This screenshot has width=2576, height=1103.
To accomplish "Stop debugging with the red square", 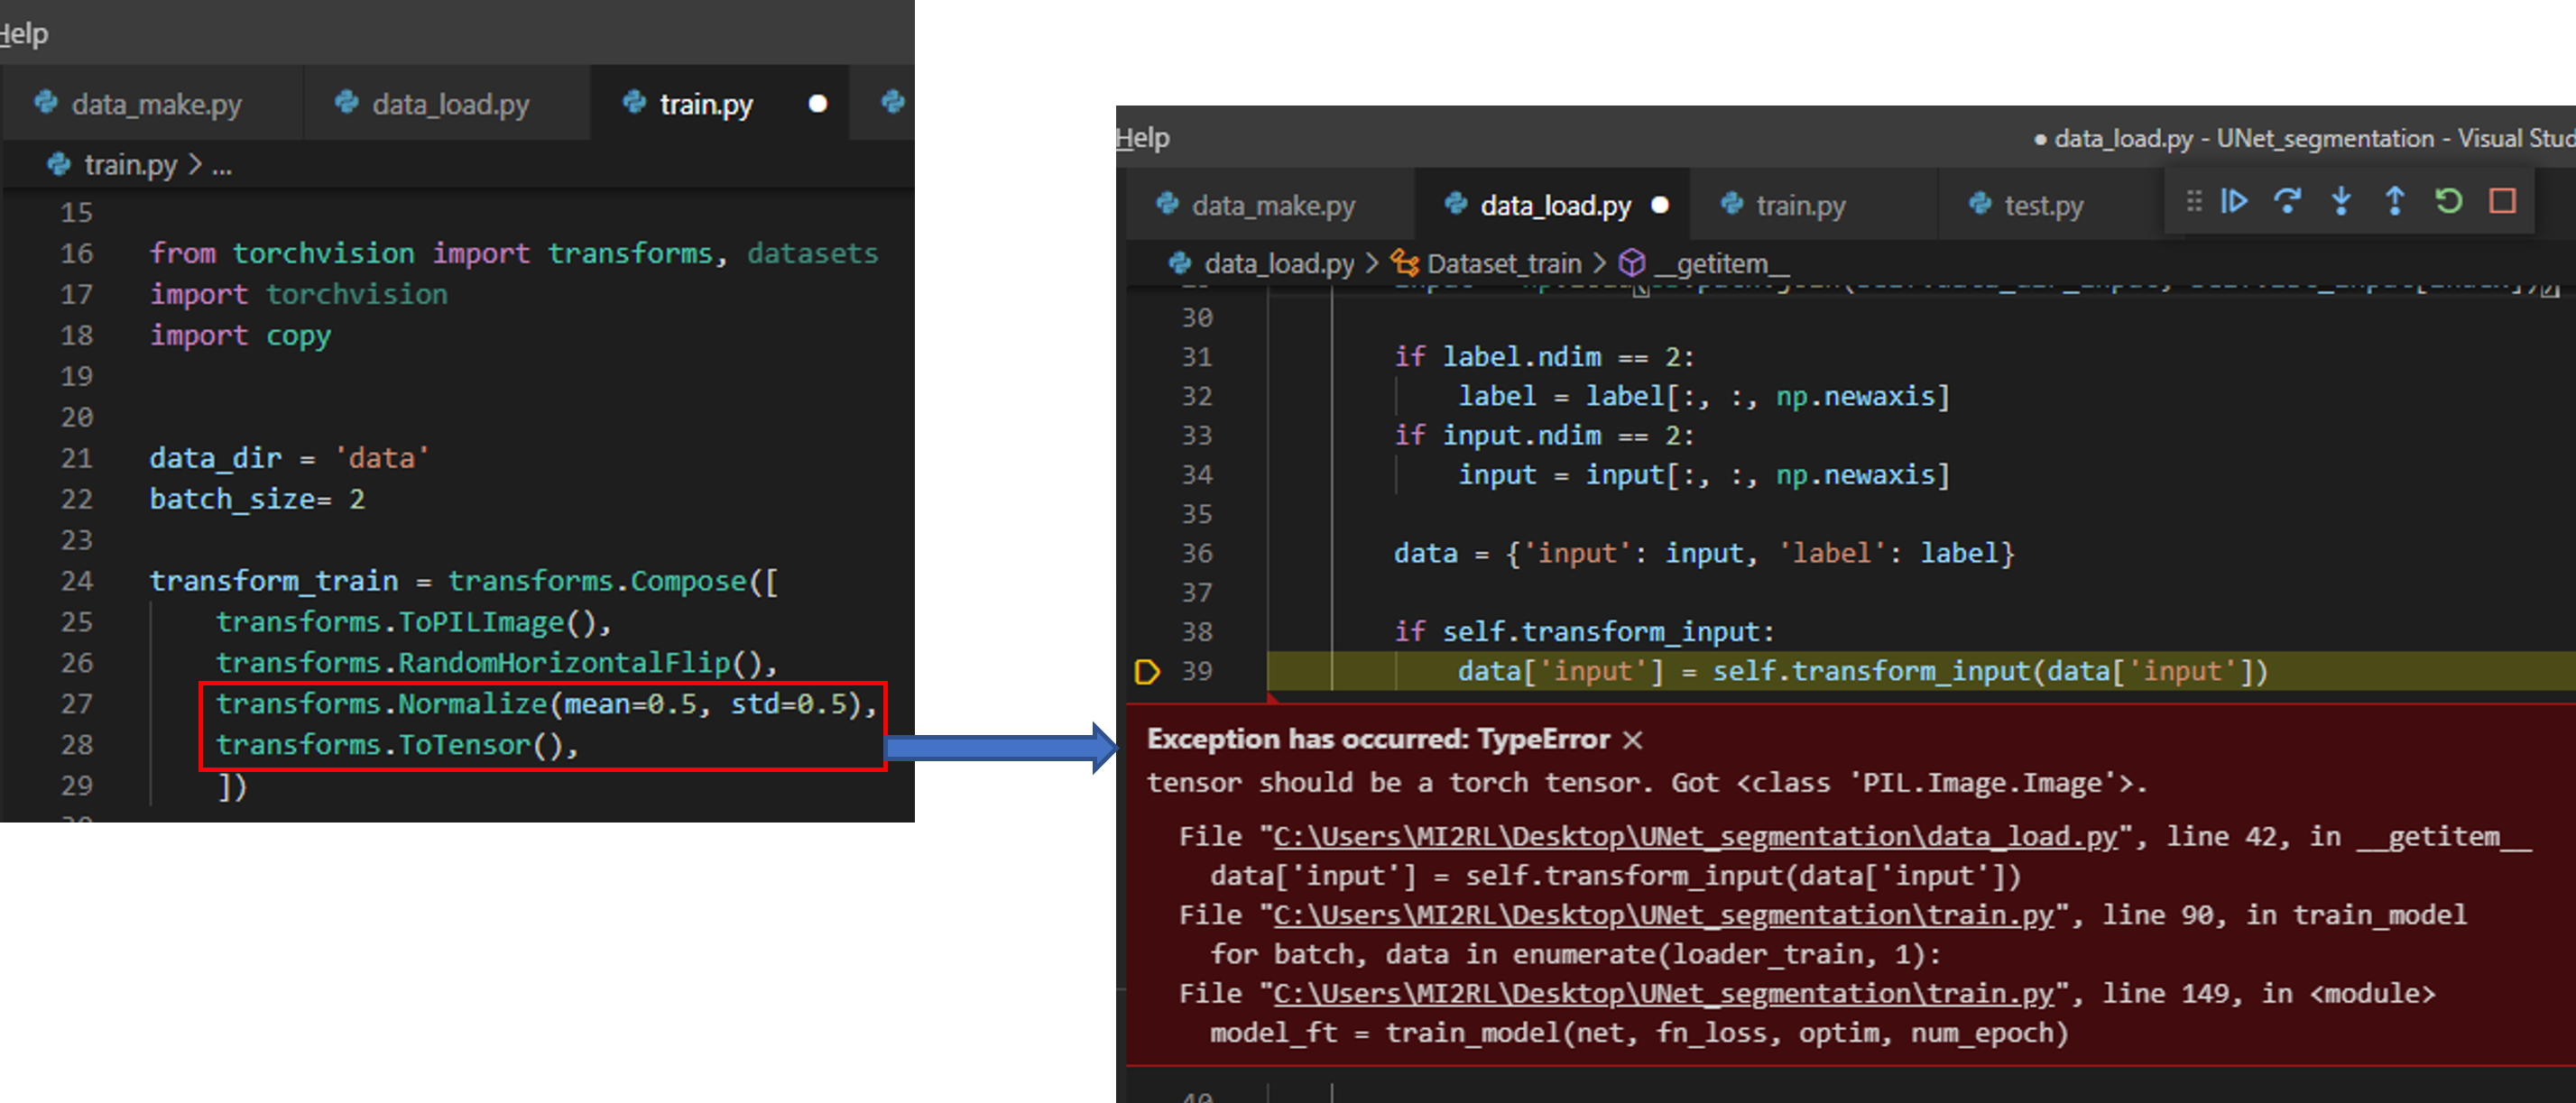I will pyautogui.click(x=2502, y=201).
